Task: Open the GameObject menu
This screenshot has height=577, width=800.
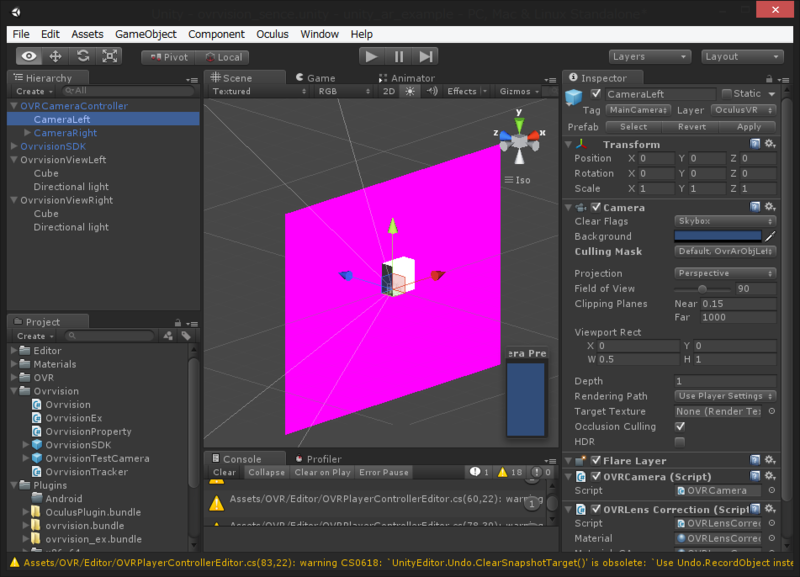Action: pos(145,34)
